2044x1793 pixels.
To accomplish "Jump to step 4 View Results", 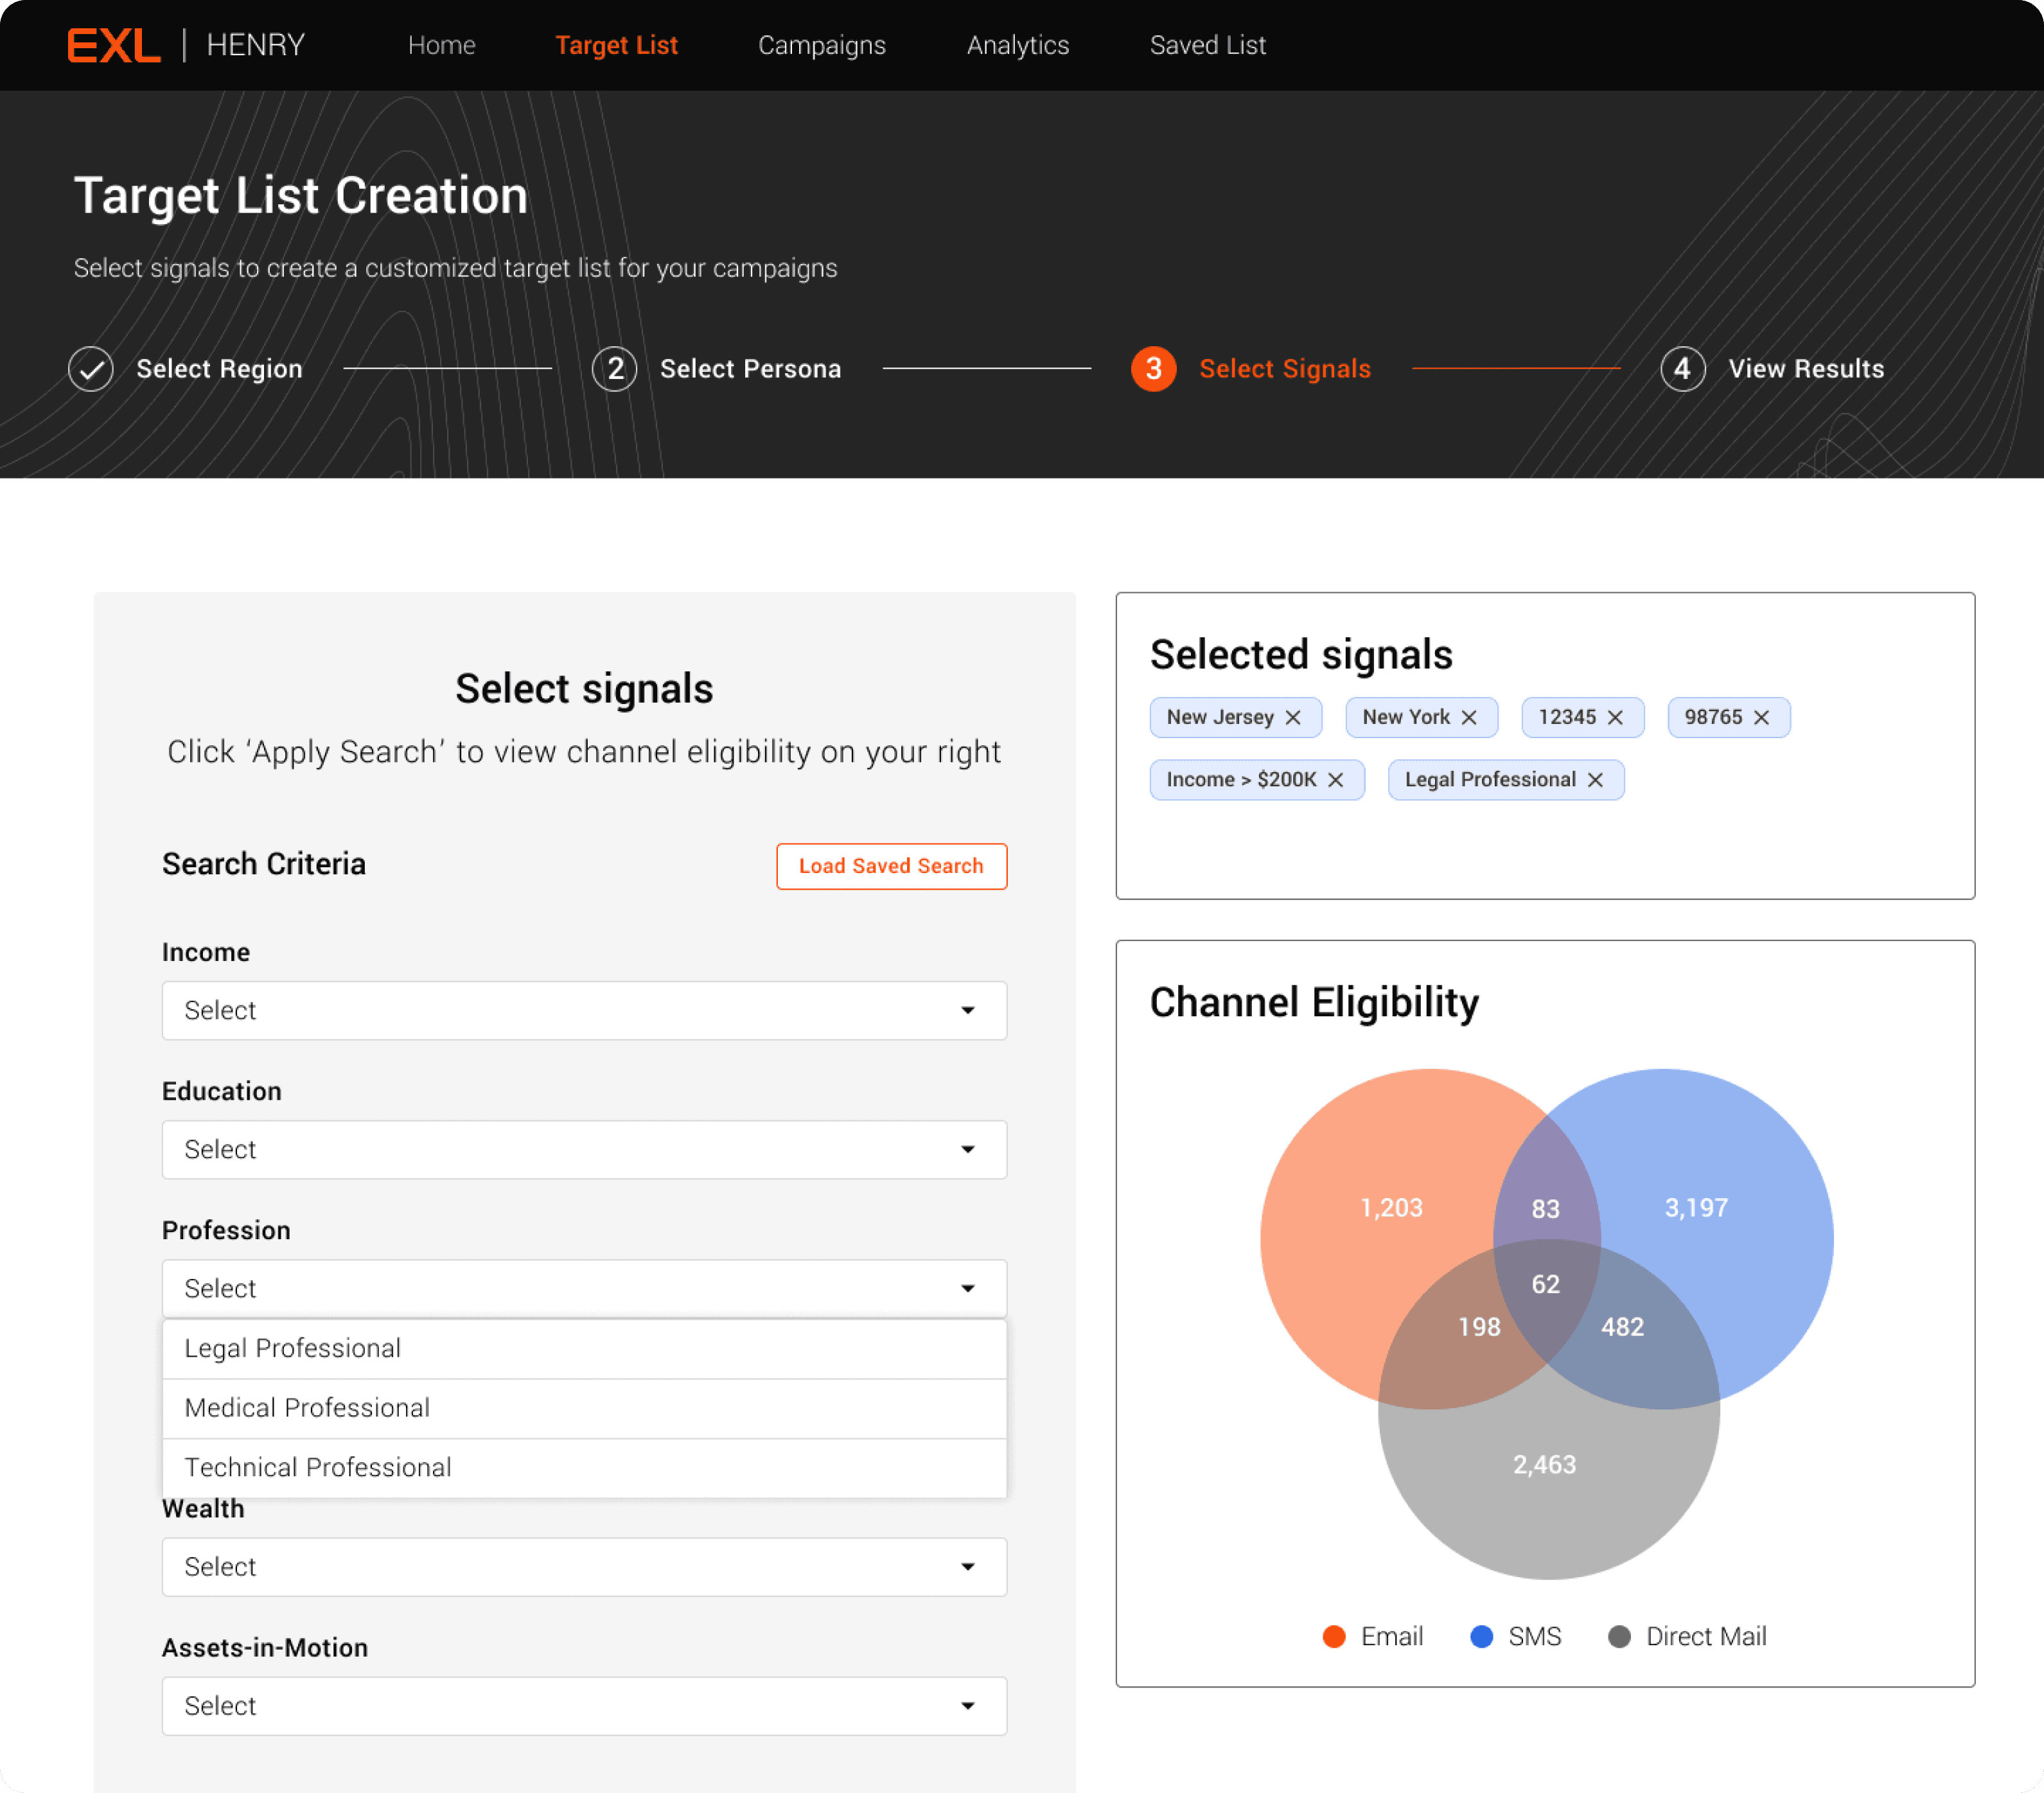I will (1683, 369).
